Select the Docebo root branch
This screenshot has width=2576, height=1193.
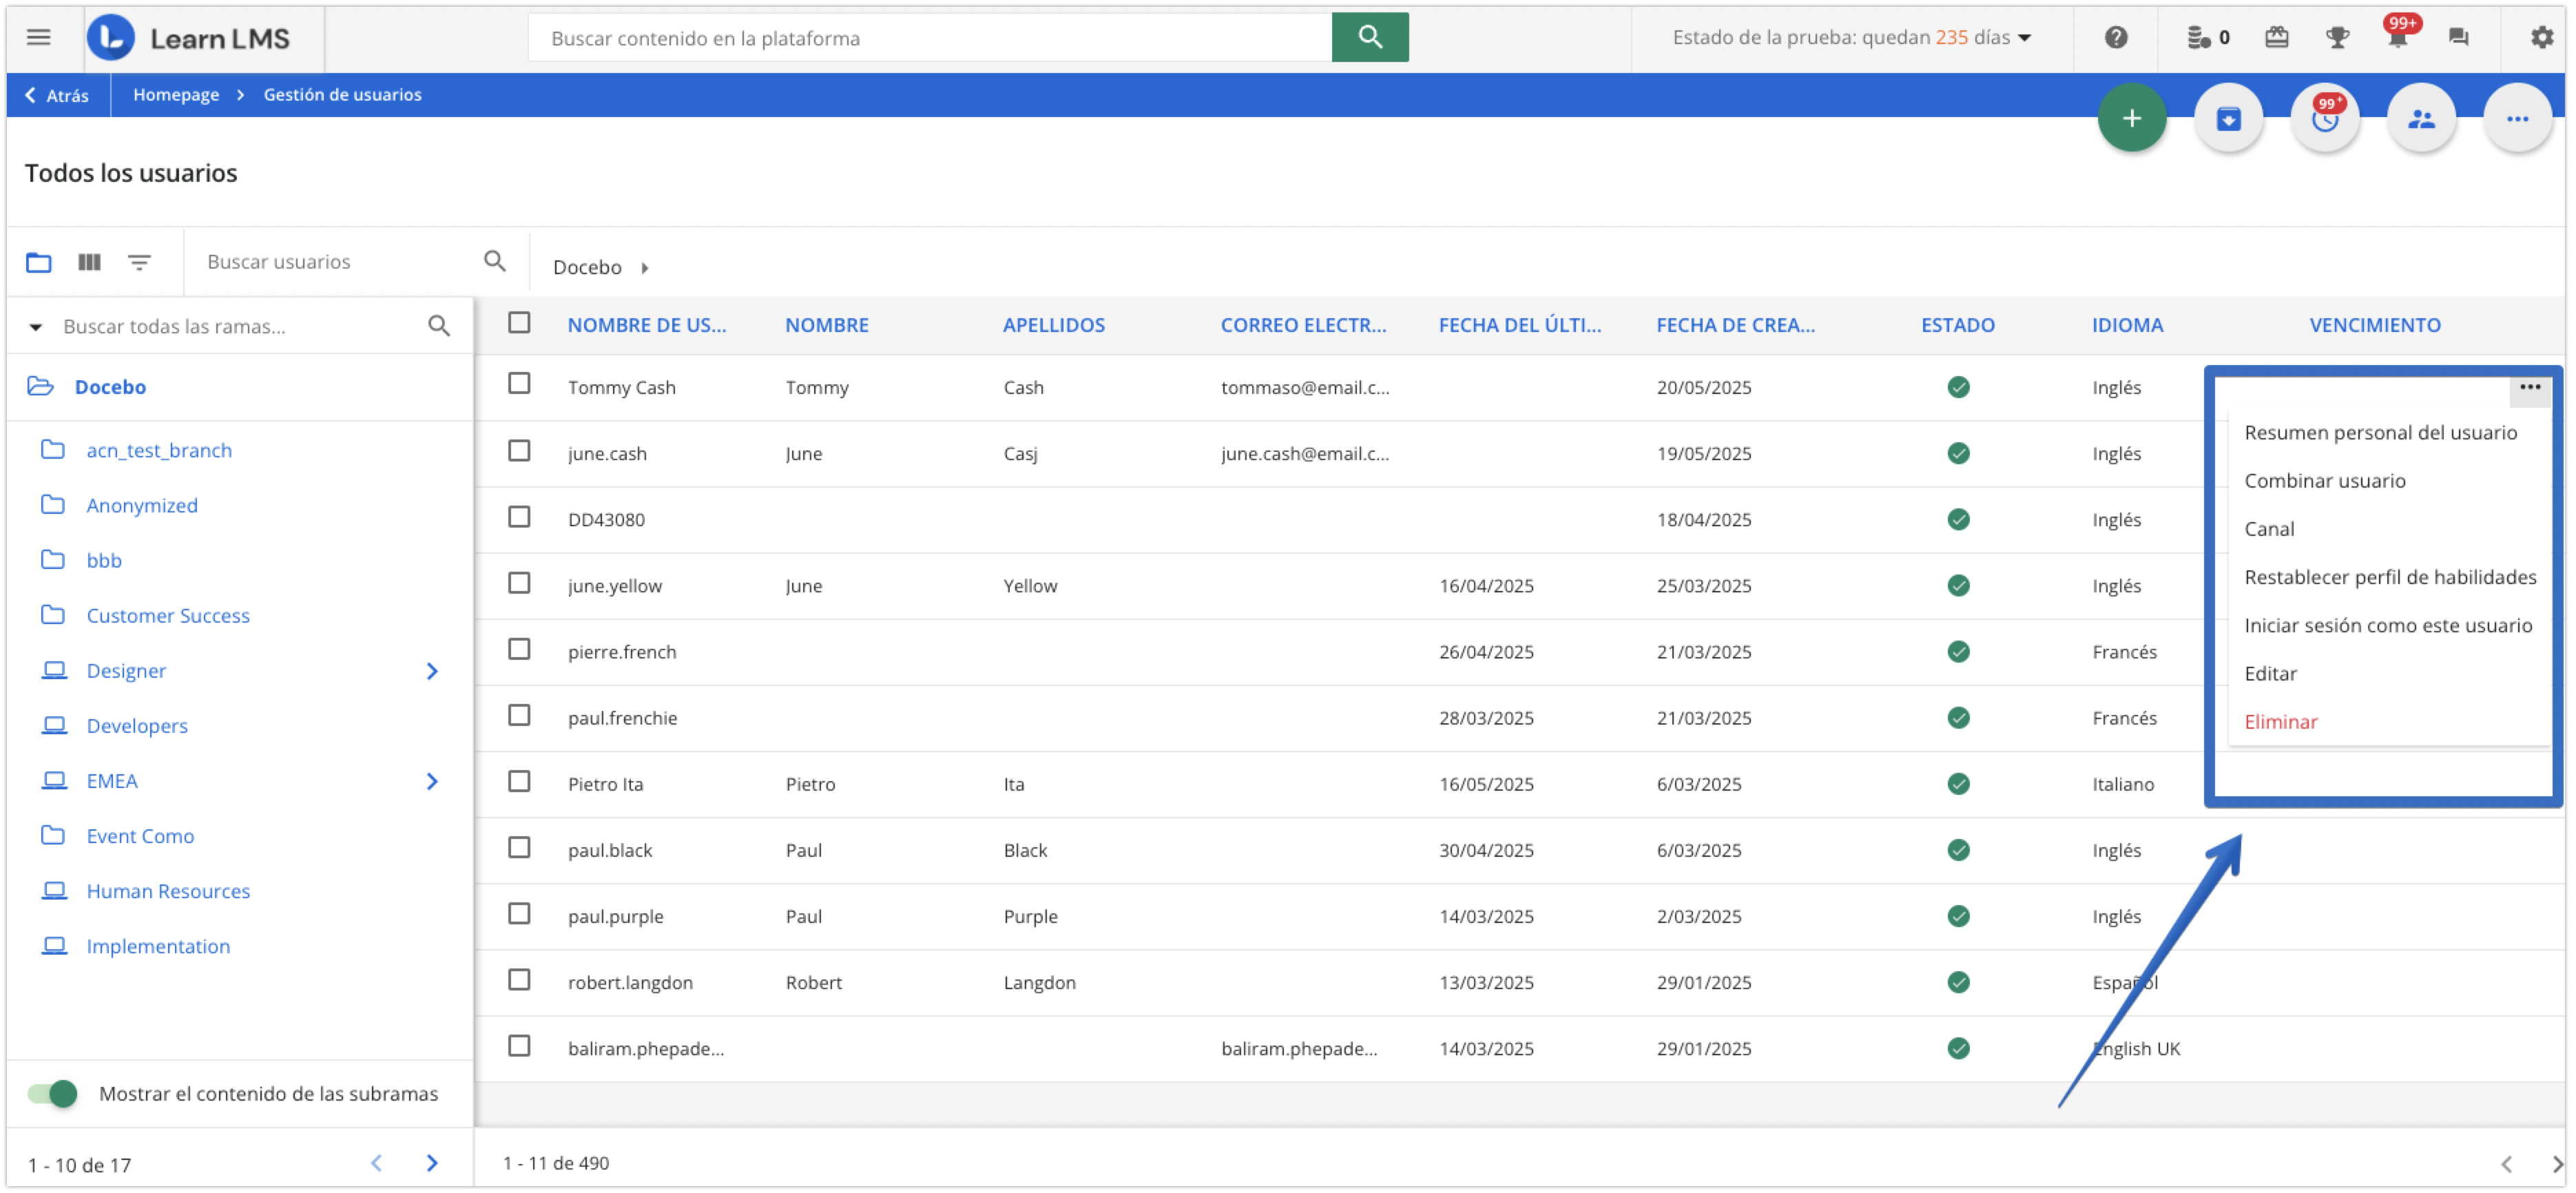pyautogui.click(x=110, y=387)
